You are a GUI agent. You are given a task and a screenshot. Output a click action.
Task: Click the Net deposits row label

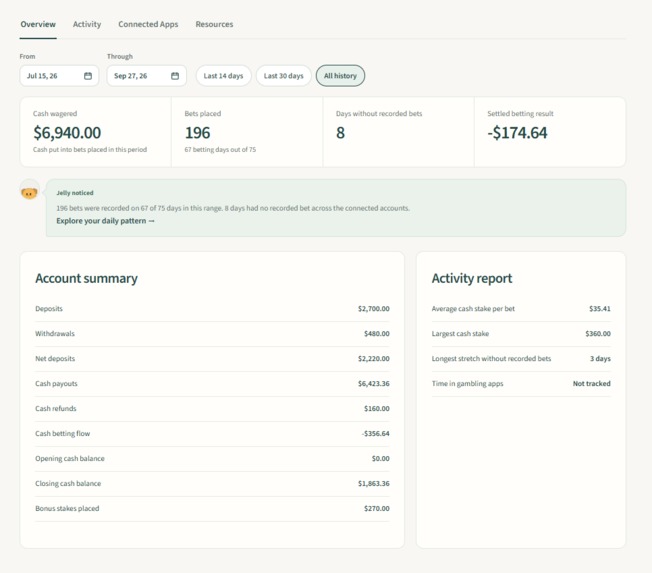(x=55, y=358)
